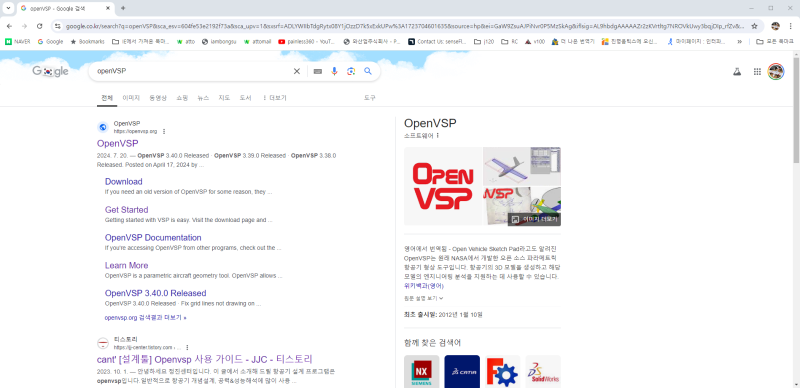Open the Chrome three-dot menu
Image resolution: width=800 pixels, height=388 pixels.
tap(790, 26)
